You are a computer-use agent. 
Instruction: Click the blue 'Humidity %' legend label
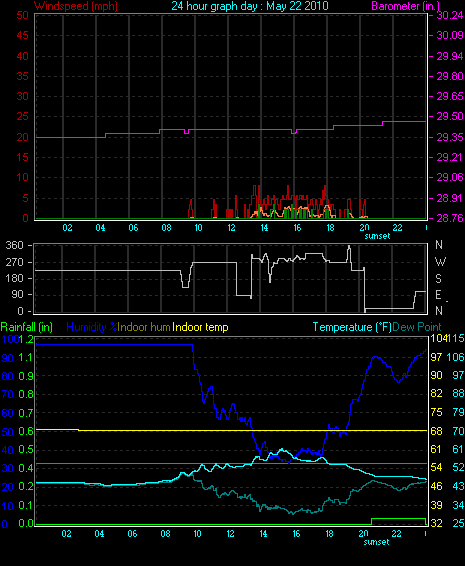point(92,327)
